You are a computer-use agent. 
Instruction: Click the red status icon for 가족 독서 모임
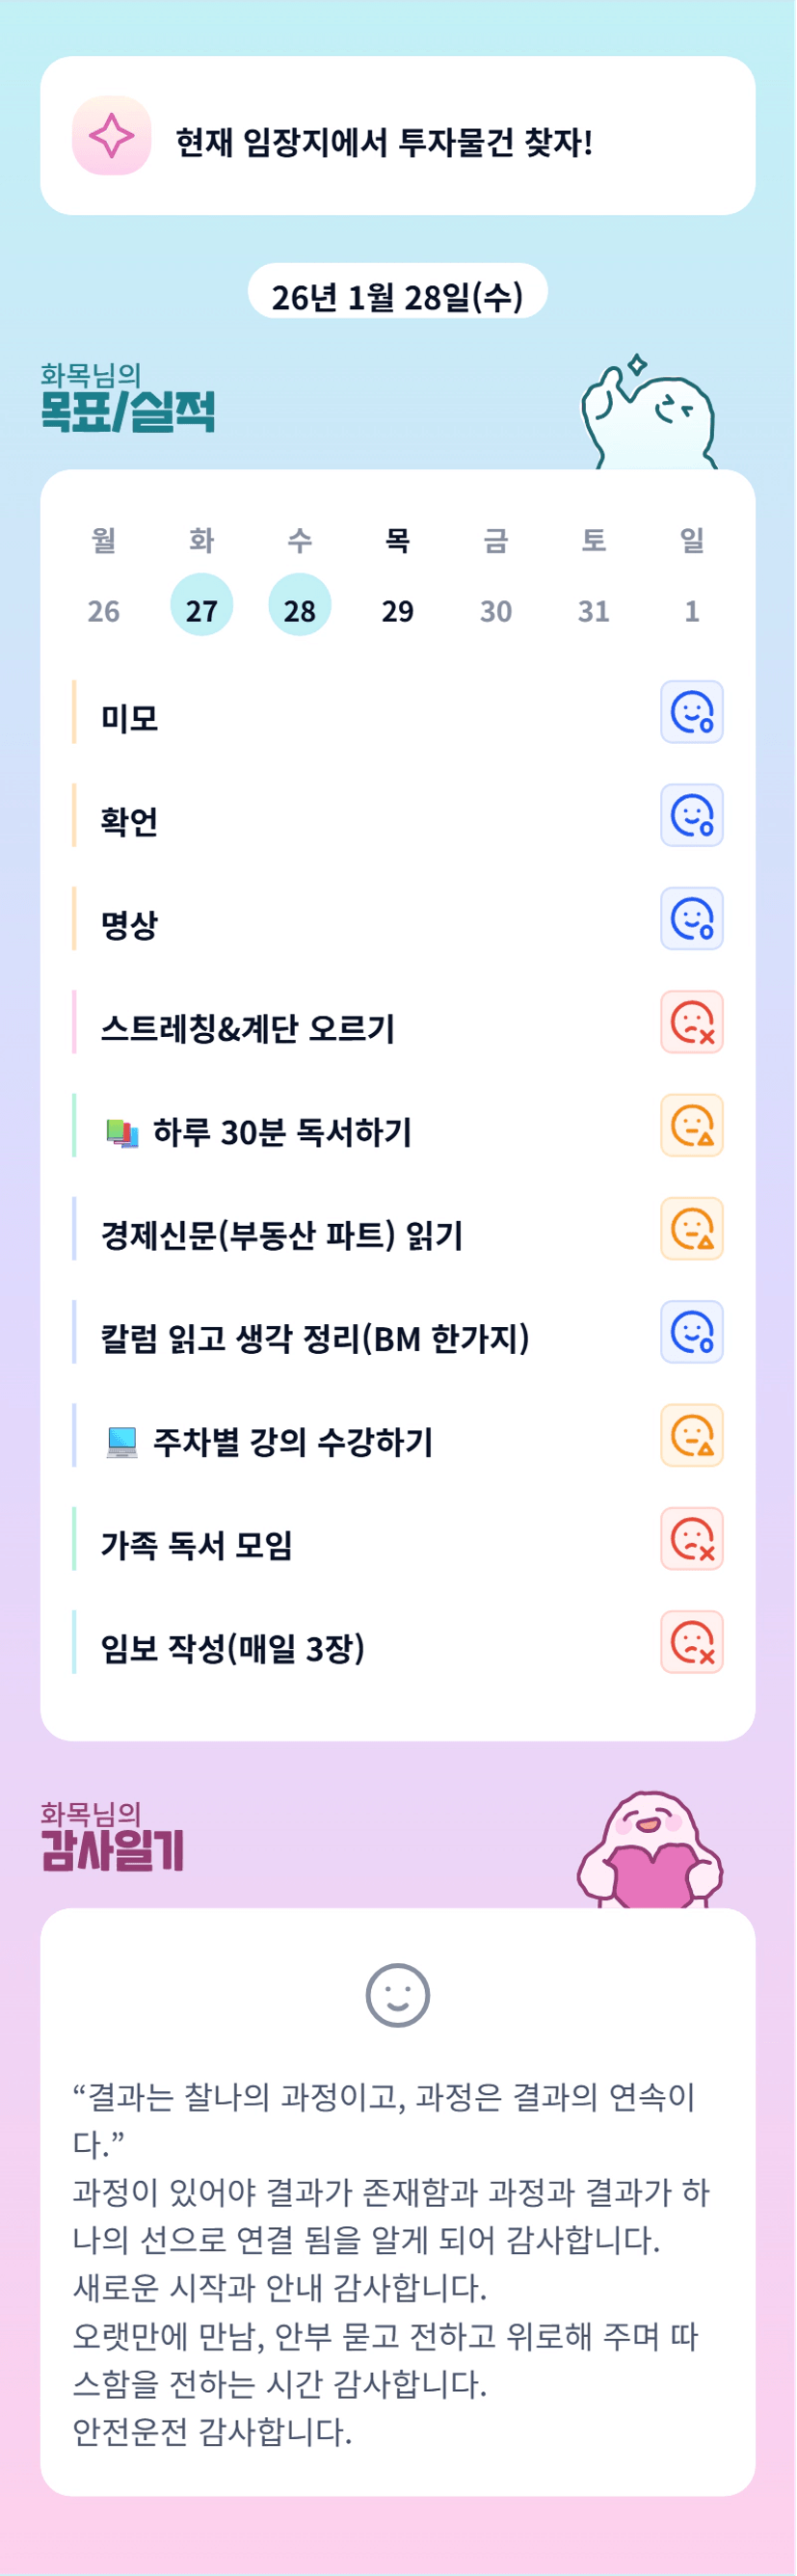point(691,1538)
